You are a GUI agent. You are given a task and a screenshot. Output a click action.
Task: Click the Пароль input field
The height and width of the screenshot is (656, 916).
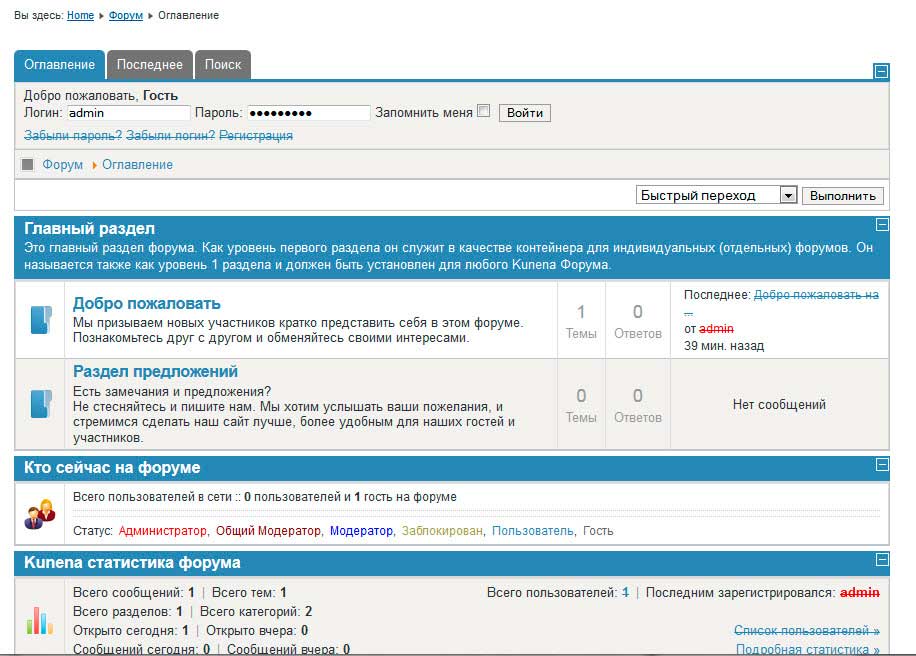309,113
